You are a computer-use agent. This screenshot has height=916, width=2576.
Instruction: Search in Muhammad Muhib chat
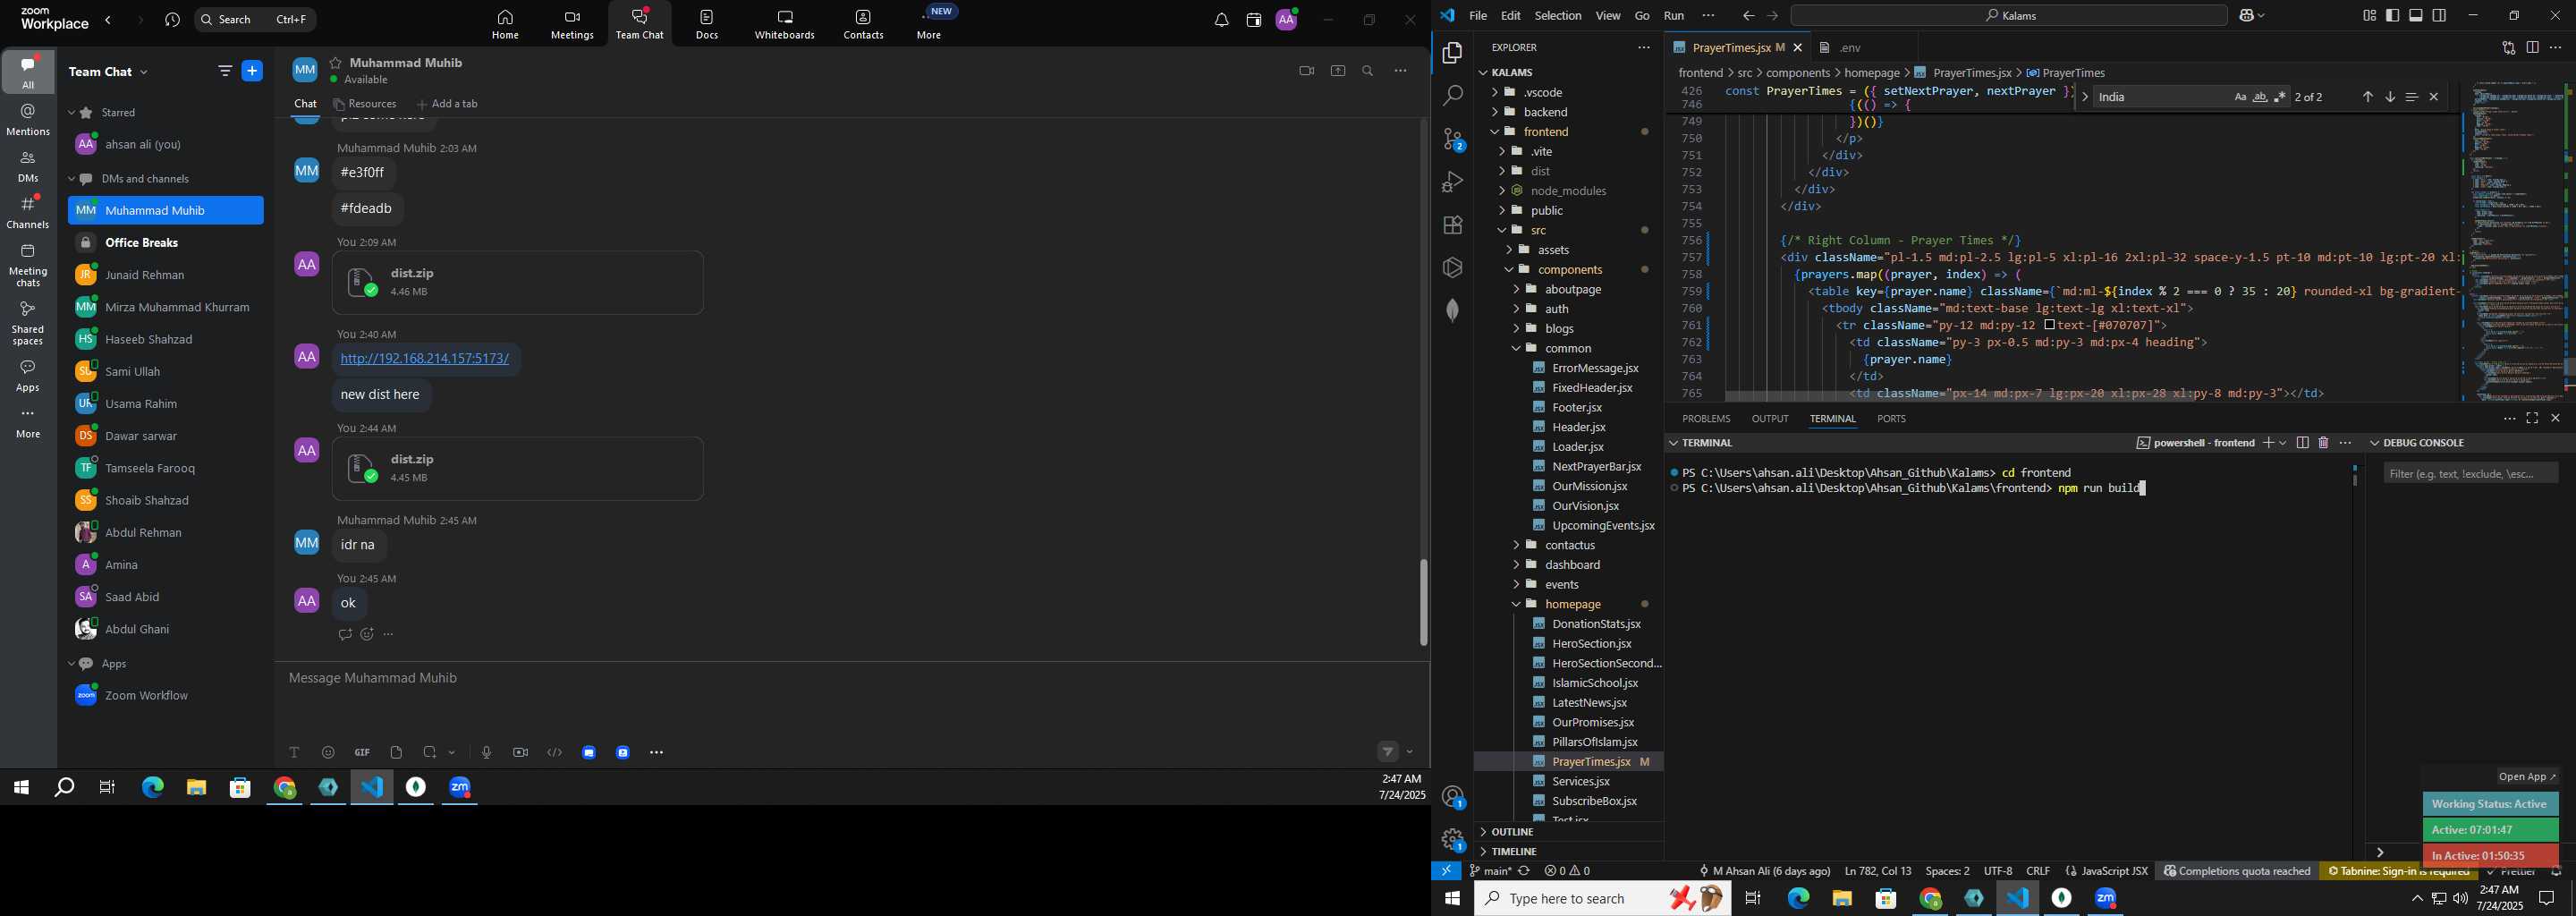(1368, 71)
